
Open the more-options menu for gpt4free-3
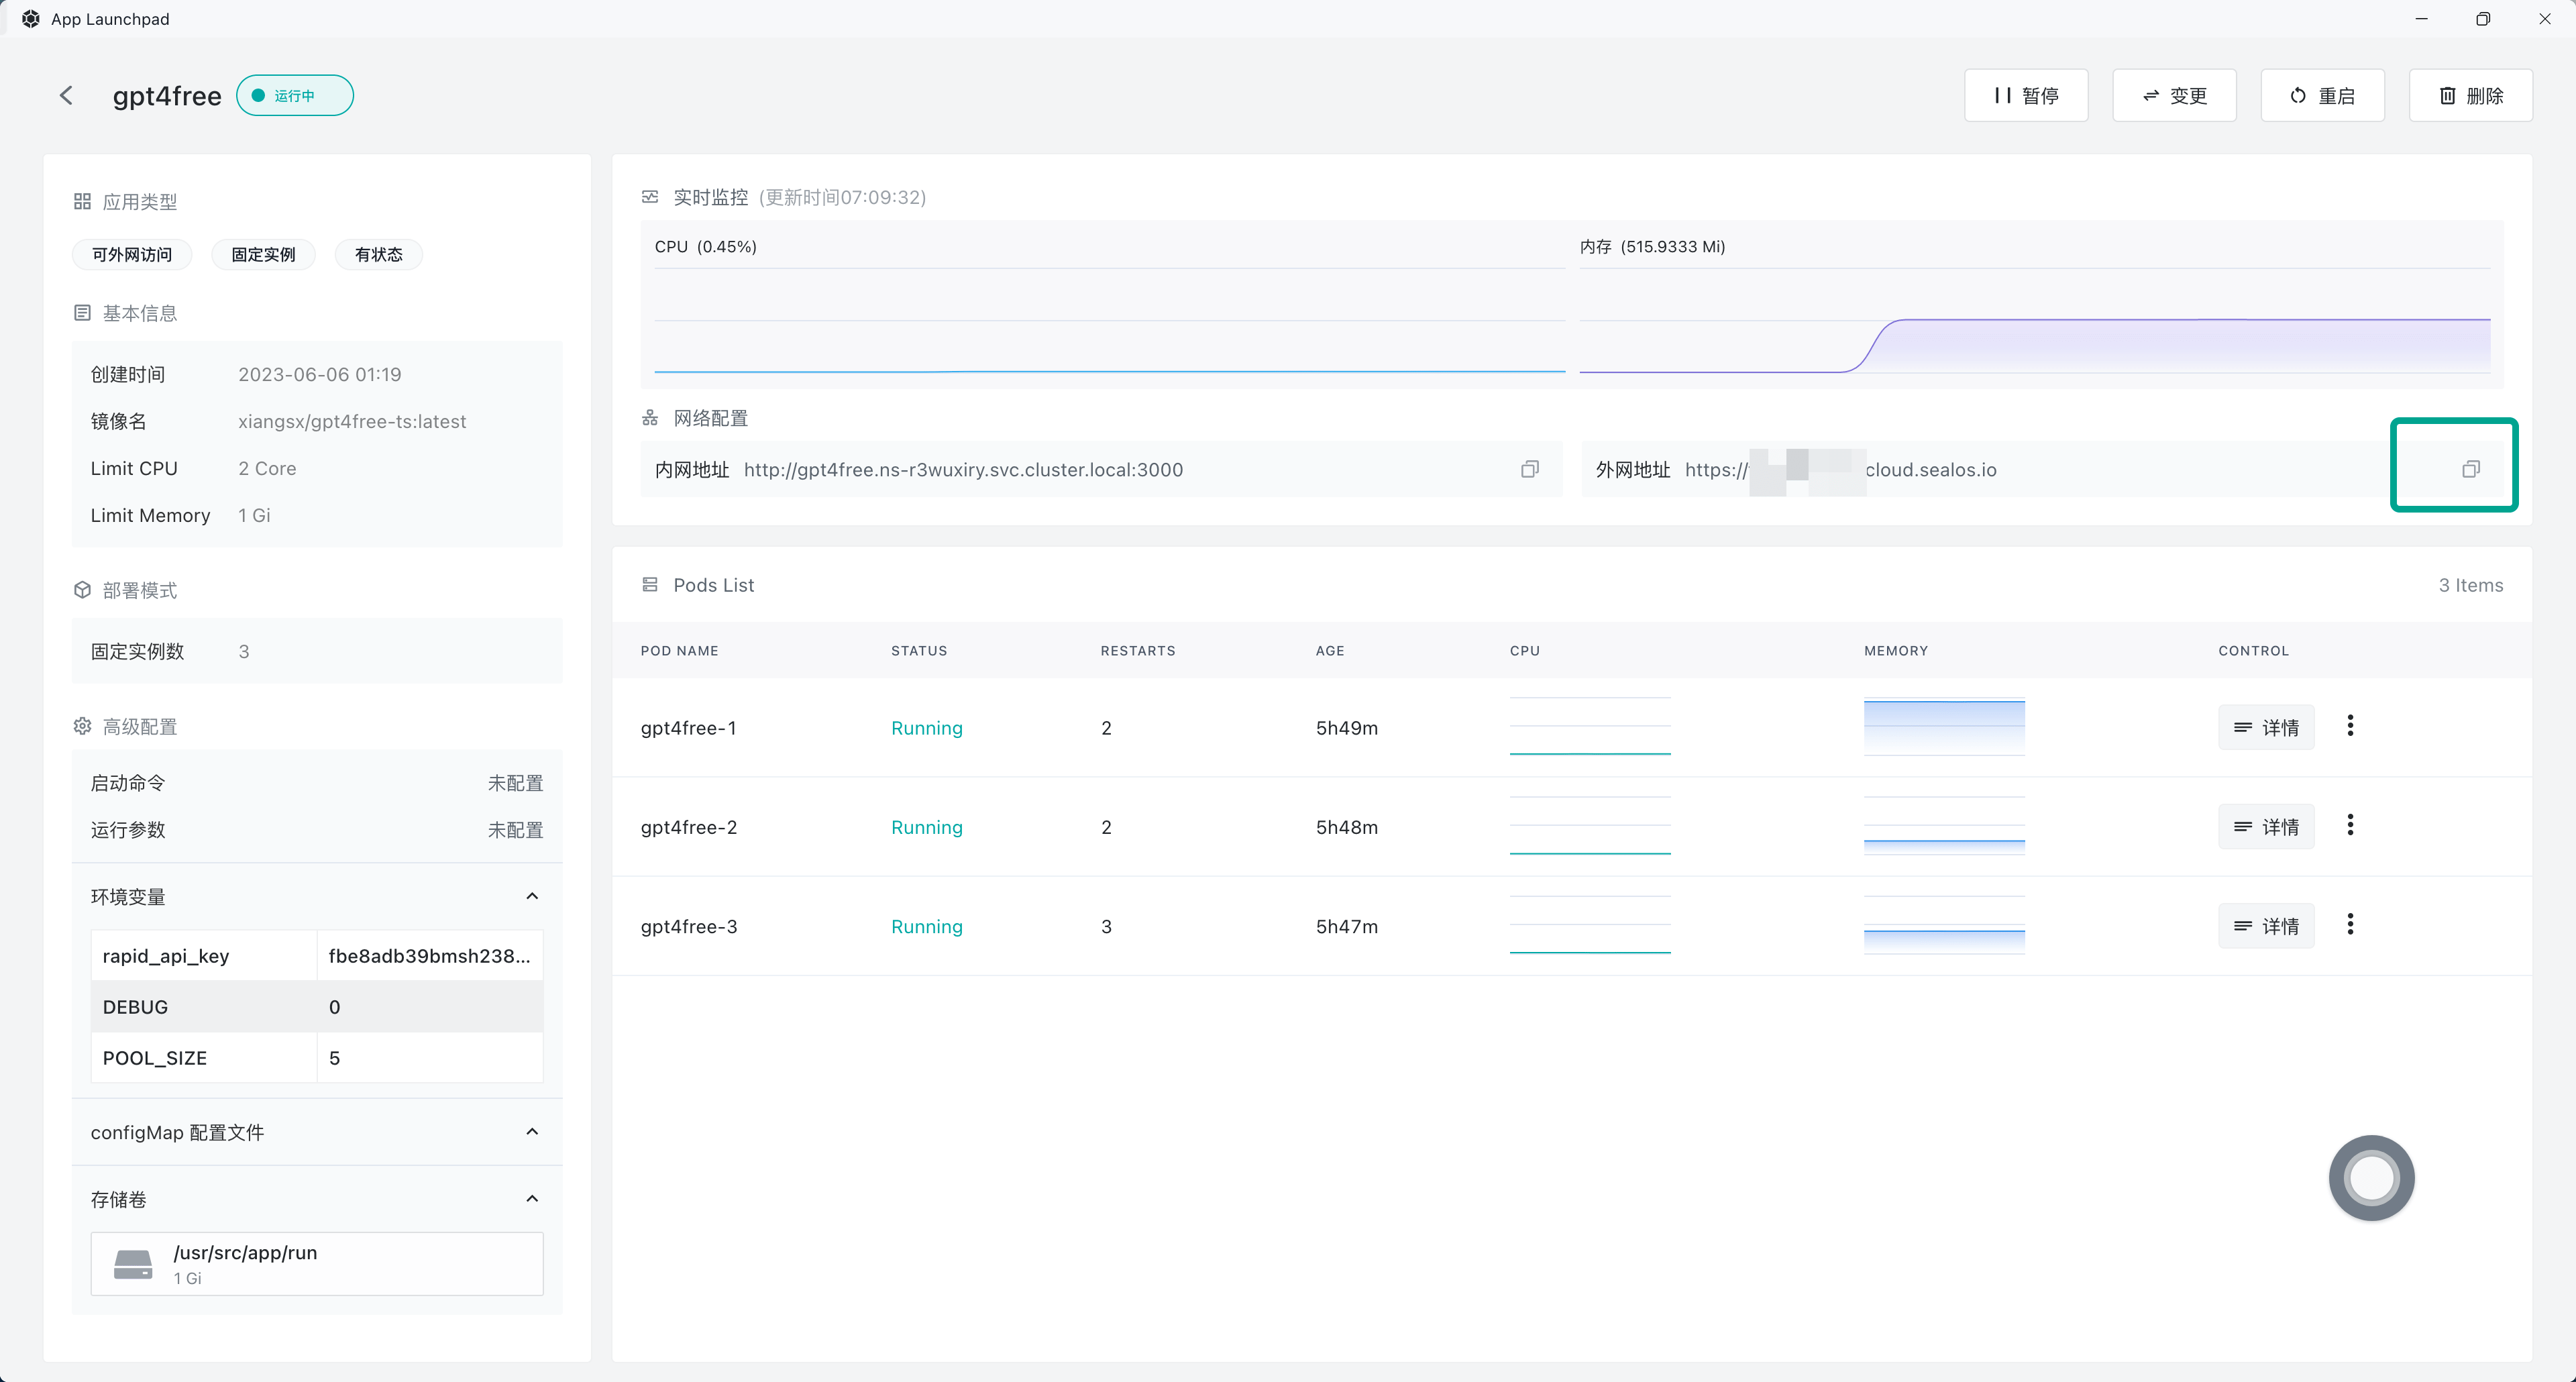[2350, 924]
